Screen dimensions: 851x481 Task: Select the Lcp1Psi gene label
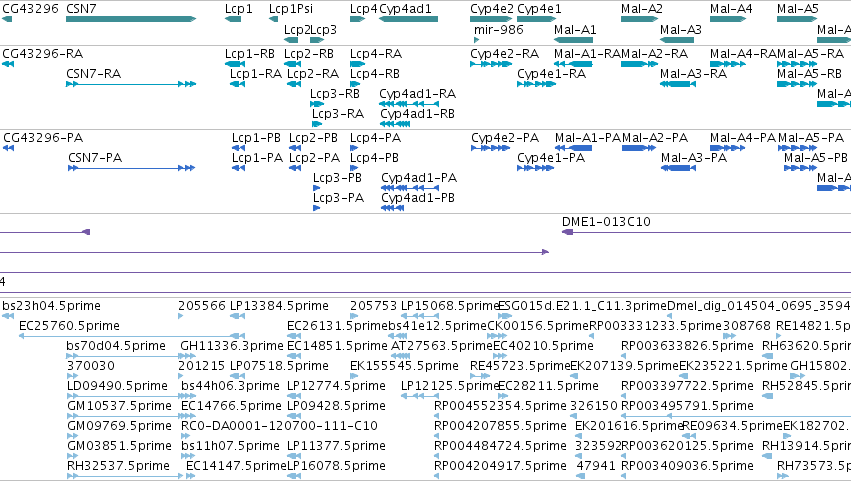pyautogui.click(x=291, y=9)
